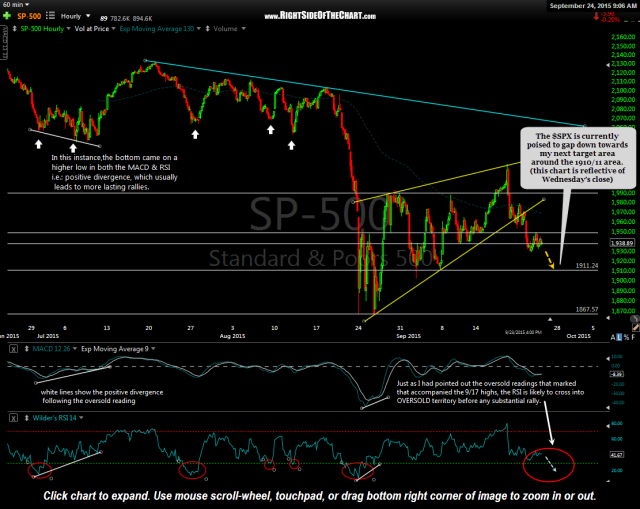Expand the Vol at Price indicator menu
This screenshot has width=640, height=509.
pyautogui.click(x=113, y=29)
